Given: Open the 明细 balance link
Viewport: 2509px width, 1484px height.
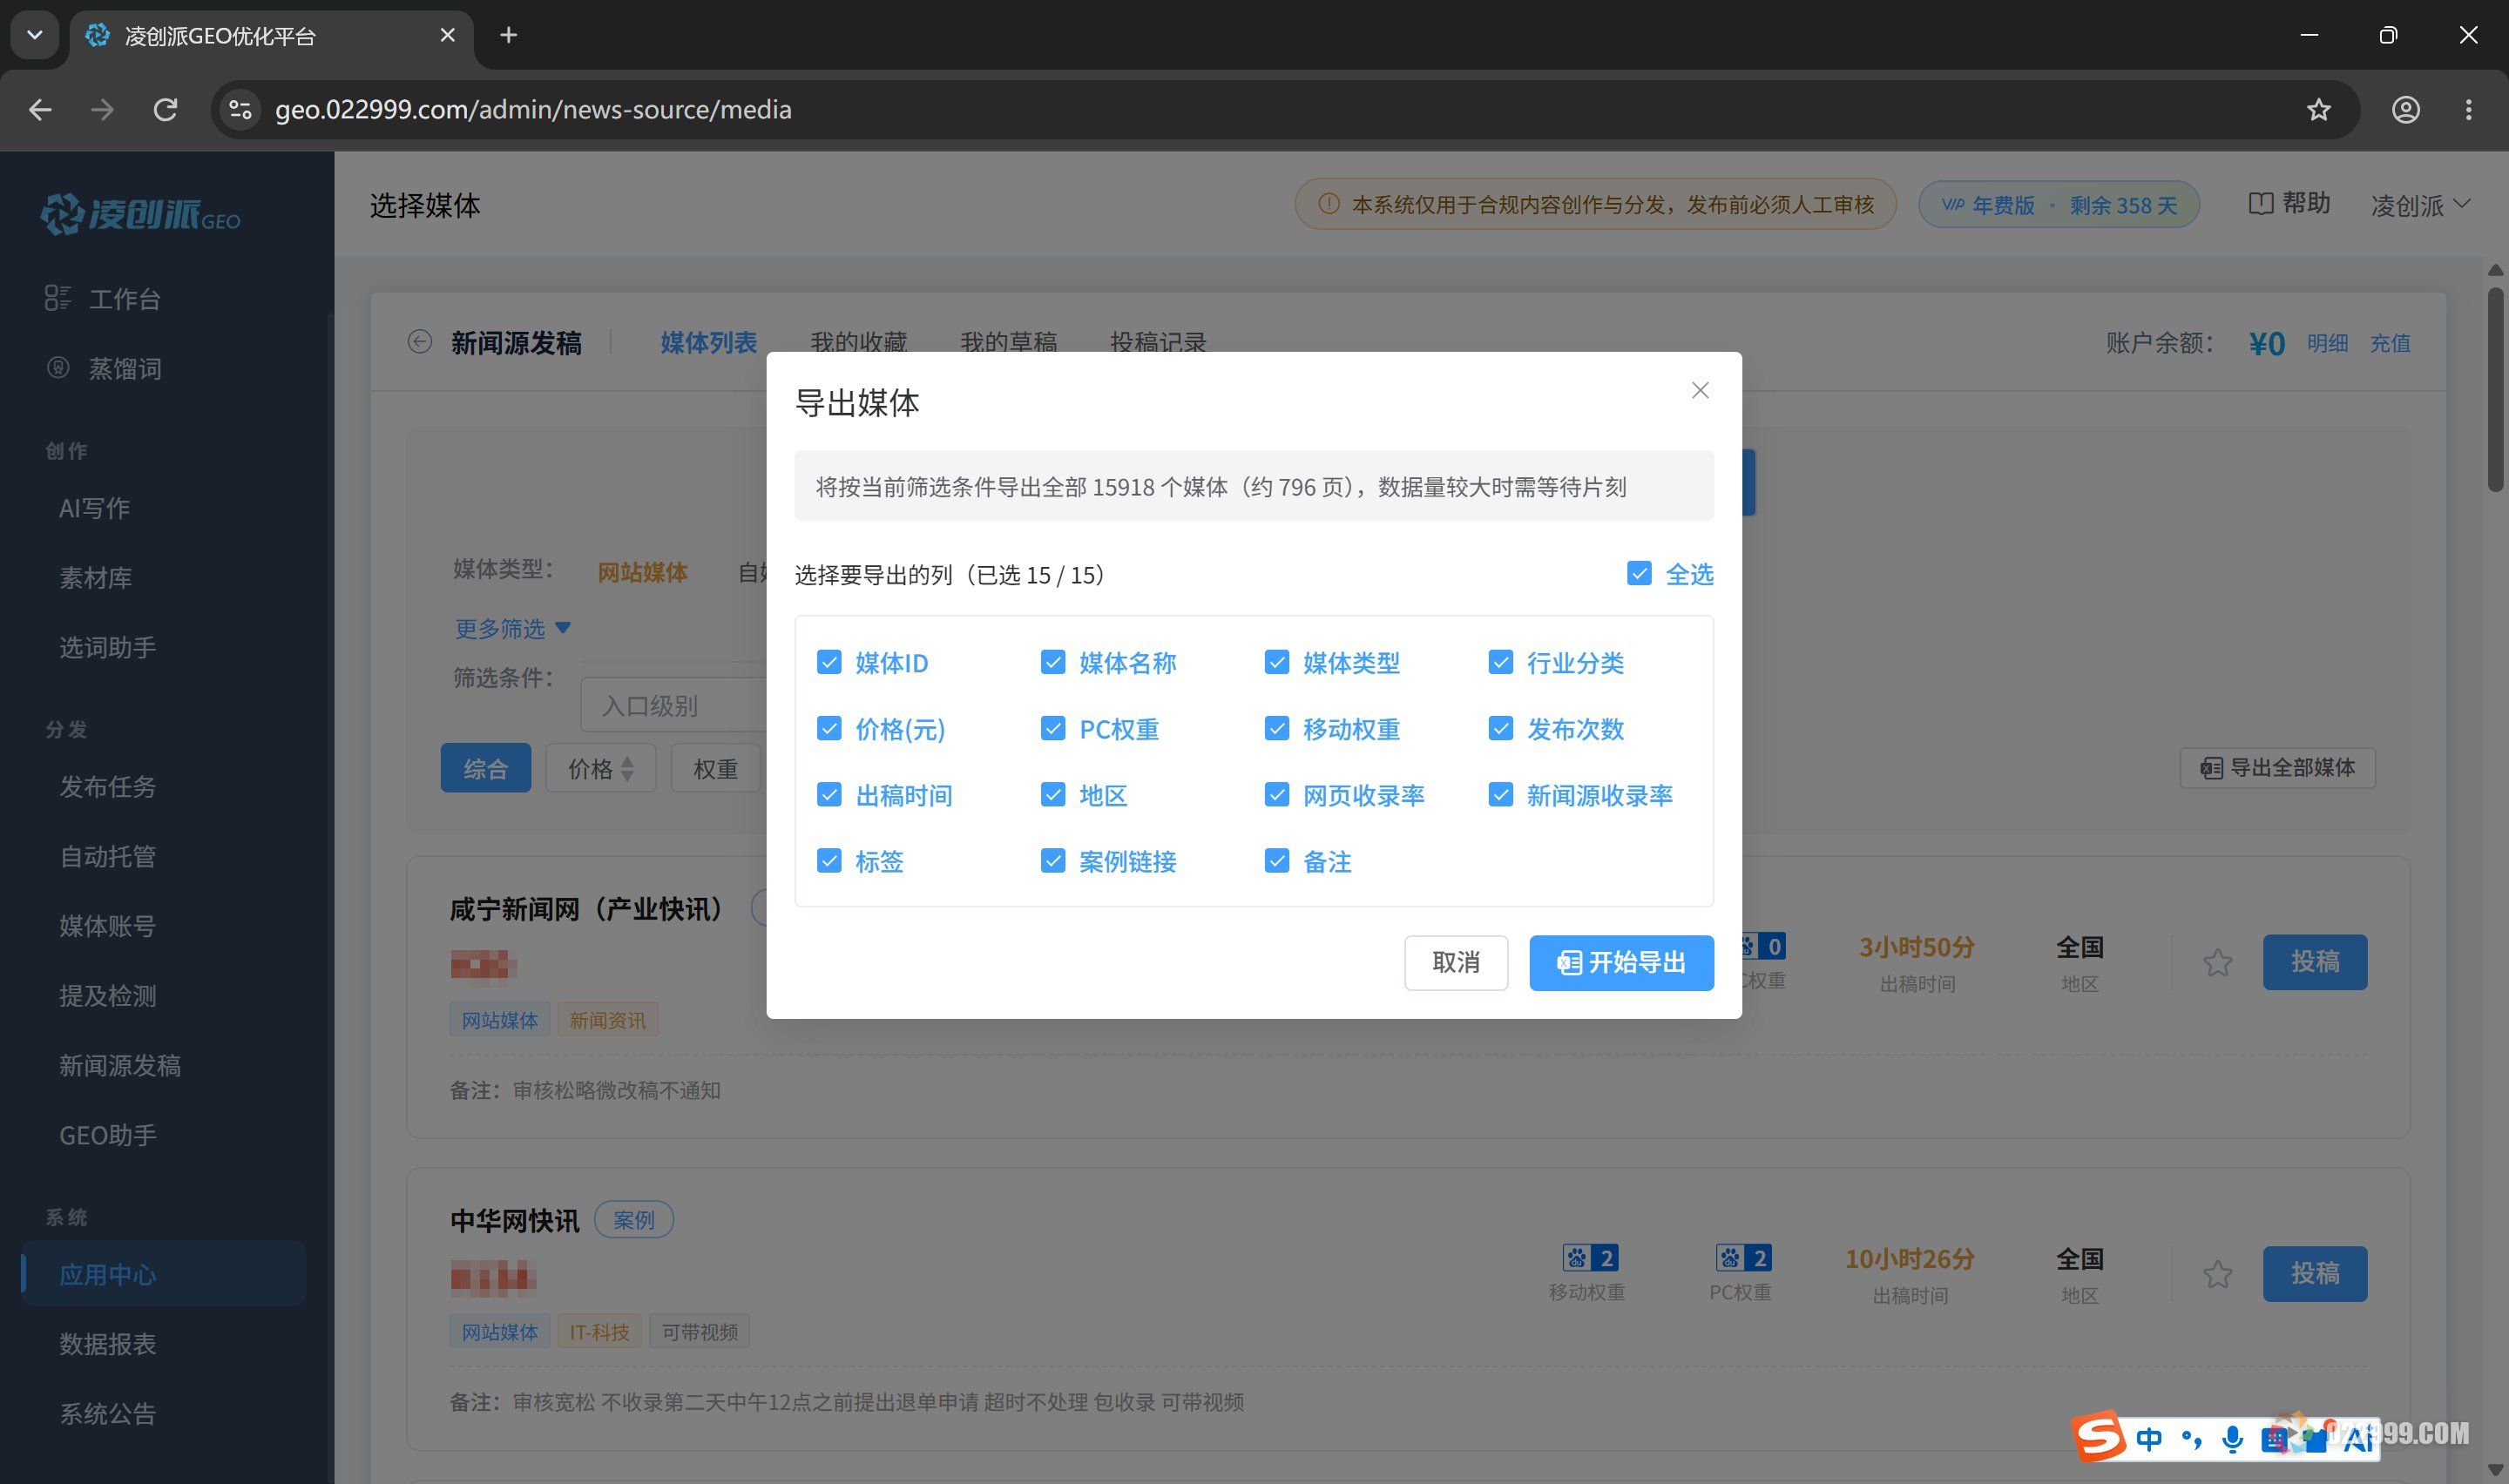Looking at the screenshot, I should (2327, 343).
